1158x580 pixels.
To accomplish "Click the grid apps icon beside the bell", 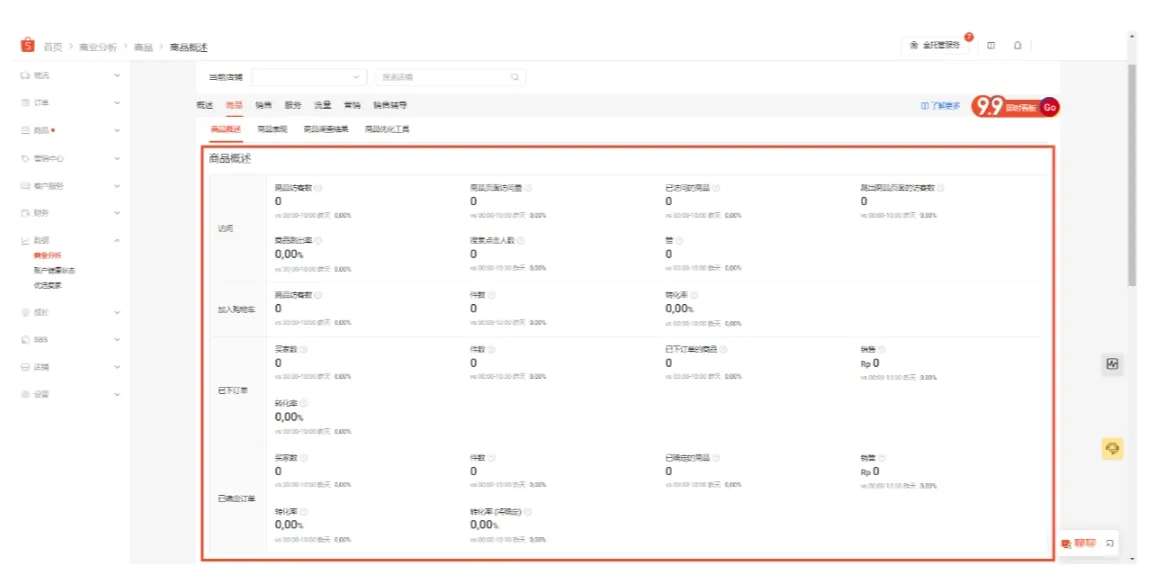I will (x=992, y=45).
